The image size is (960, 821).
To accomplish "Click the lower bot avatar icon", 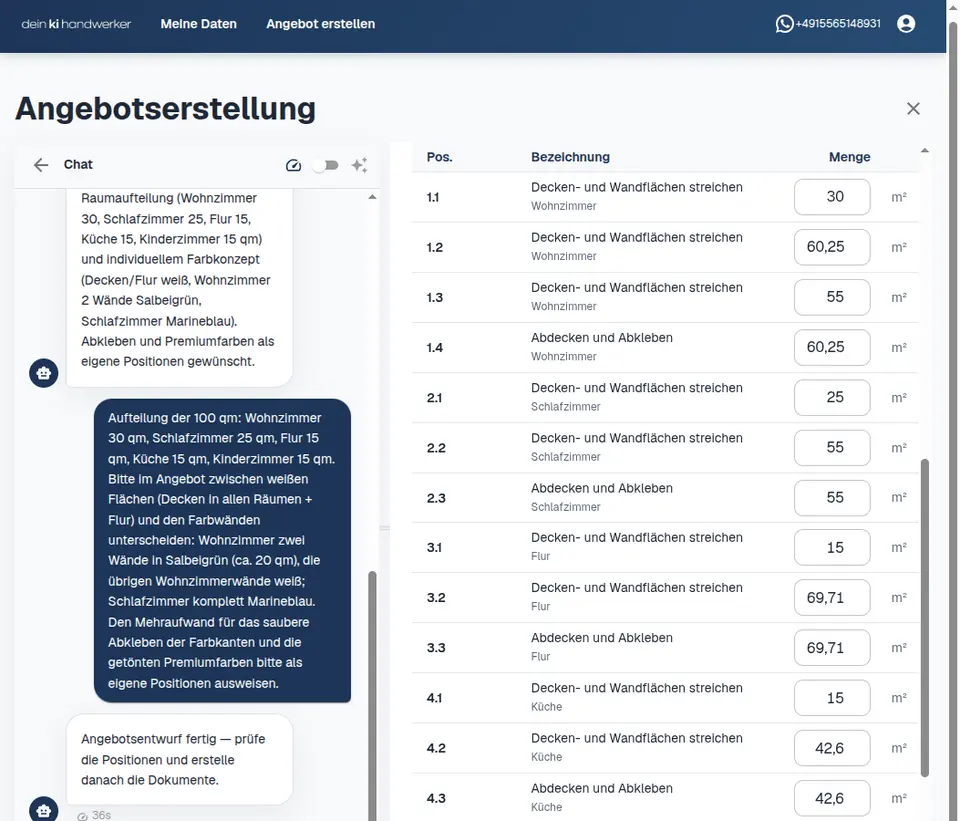I will [x=43, y=809].
